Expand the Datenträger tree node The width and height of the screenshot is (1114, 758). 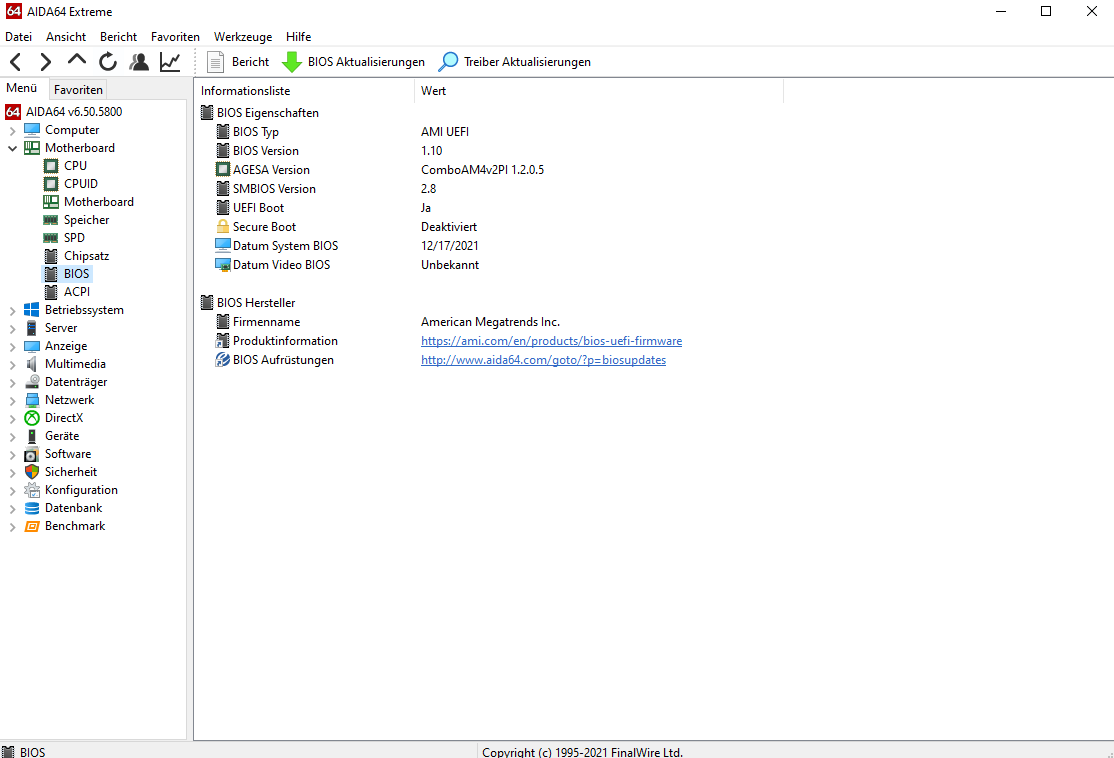13,383
